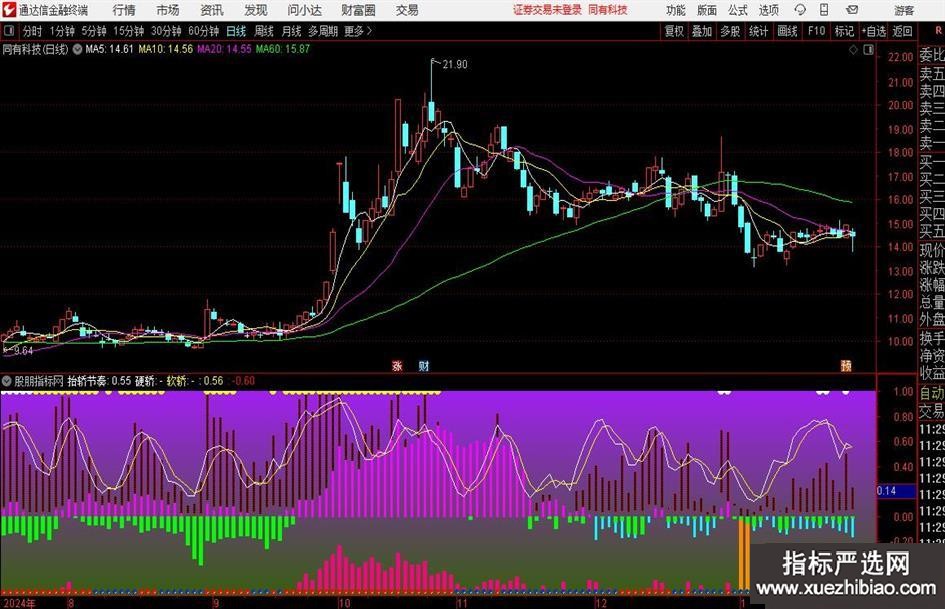The width and height of the screenshot is (945, 609).
Task: Switch to 15分钟 period tab
Action: [128, 31]
